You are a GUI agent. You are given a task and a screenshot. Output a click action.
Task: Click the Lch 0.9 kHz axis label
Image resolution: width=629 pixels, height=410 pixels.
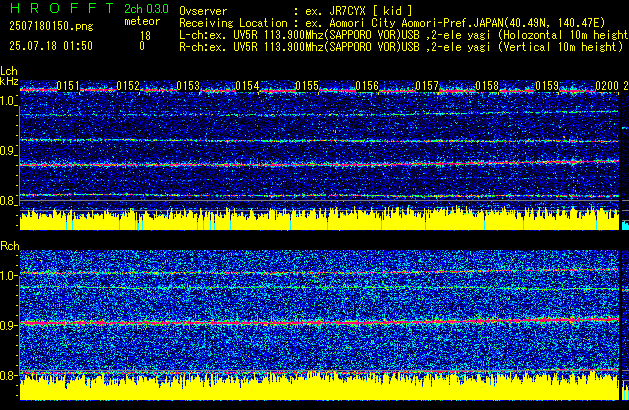click(8, 151)
